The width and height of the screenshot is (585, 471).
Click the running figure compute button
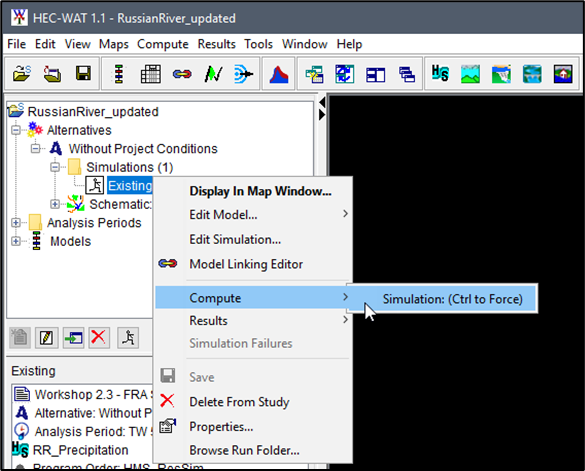[128, 338]
